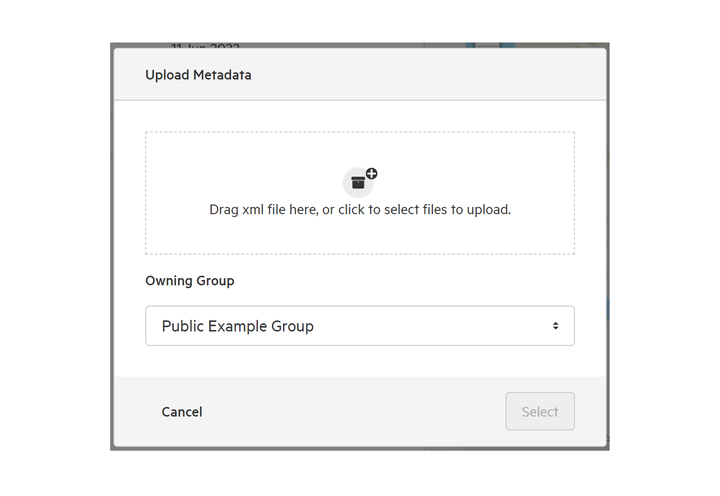Expand group list via selector caret
The image size is (720, 496).
coord(556,326)
